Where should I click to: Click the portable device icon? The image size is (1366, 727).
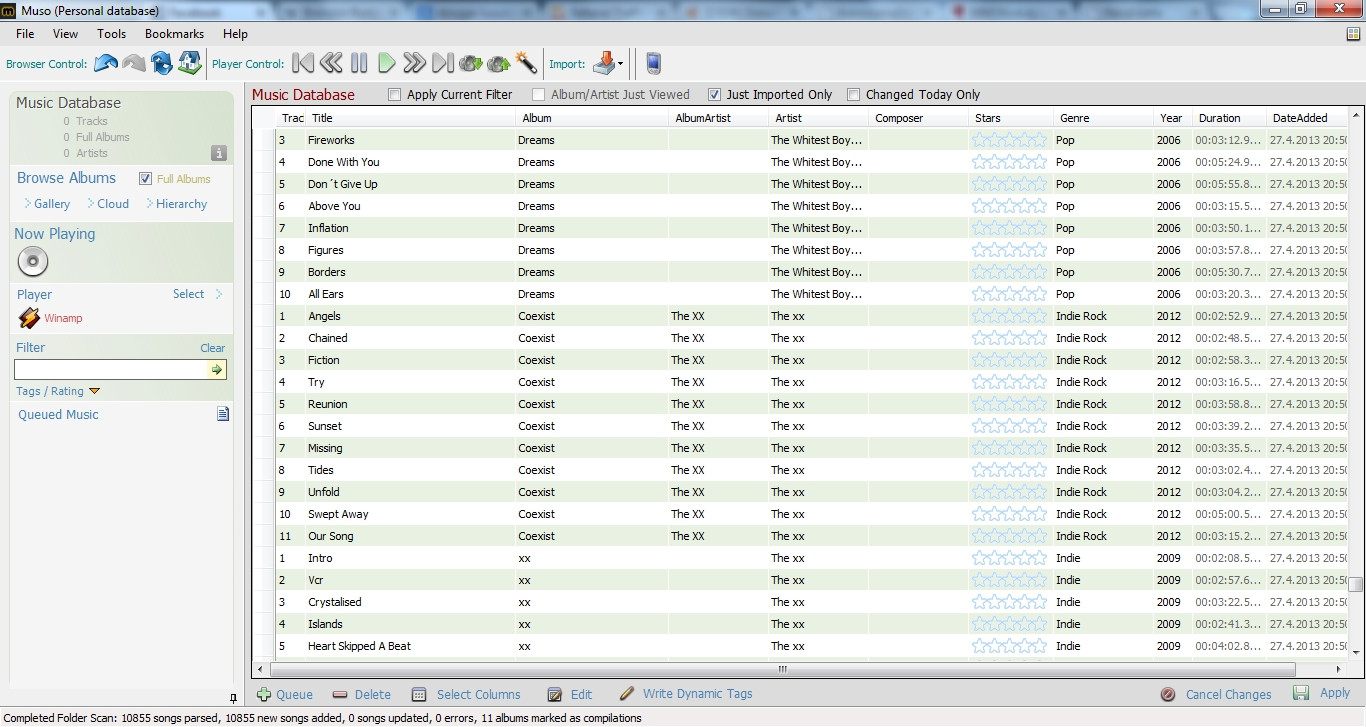click(653, 64)
